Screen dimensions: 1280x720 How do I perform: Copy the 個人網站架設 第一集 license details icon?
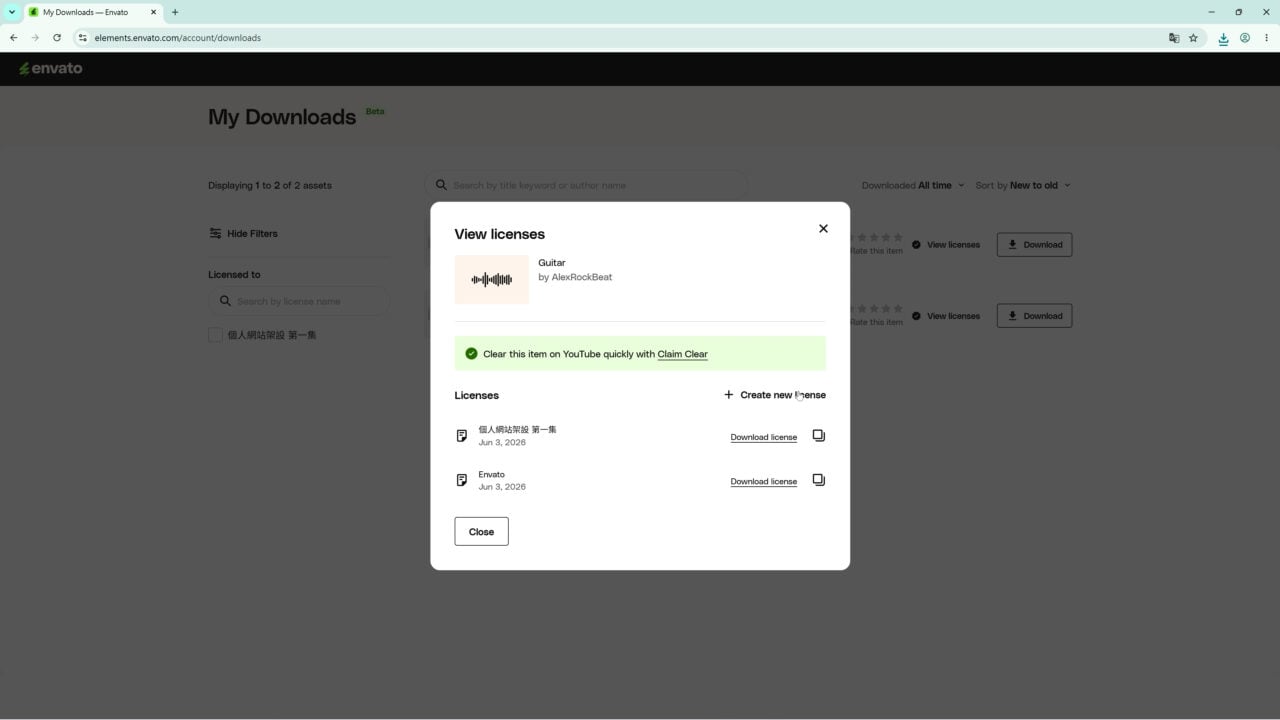click(x=818, y=436)
